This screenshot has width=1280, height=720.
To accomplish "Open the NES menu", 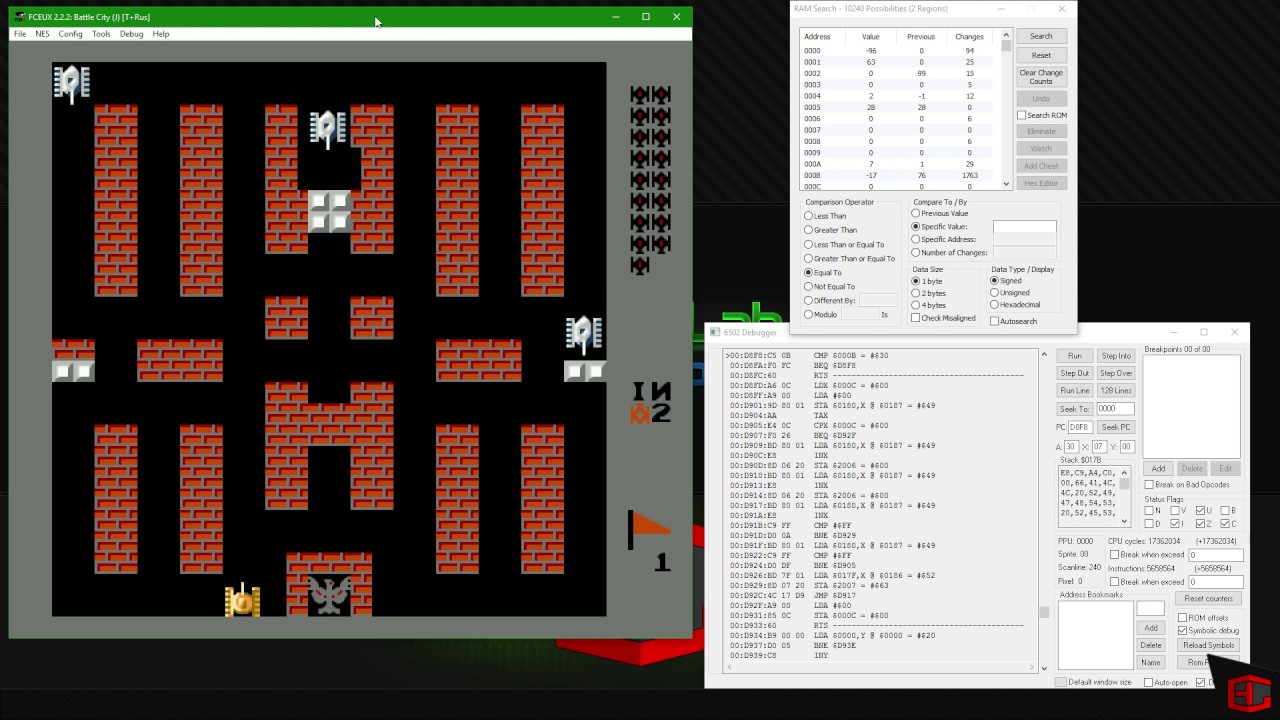I will (x=42, y=34).
